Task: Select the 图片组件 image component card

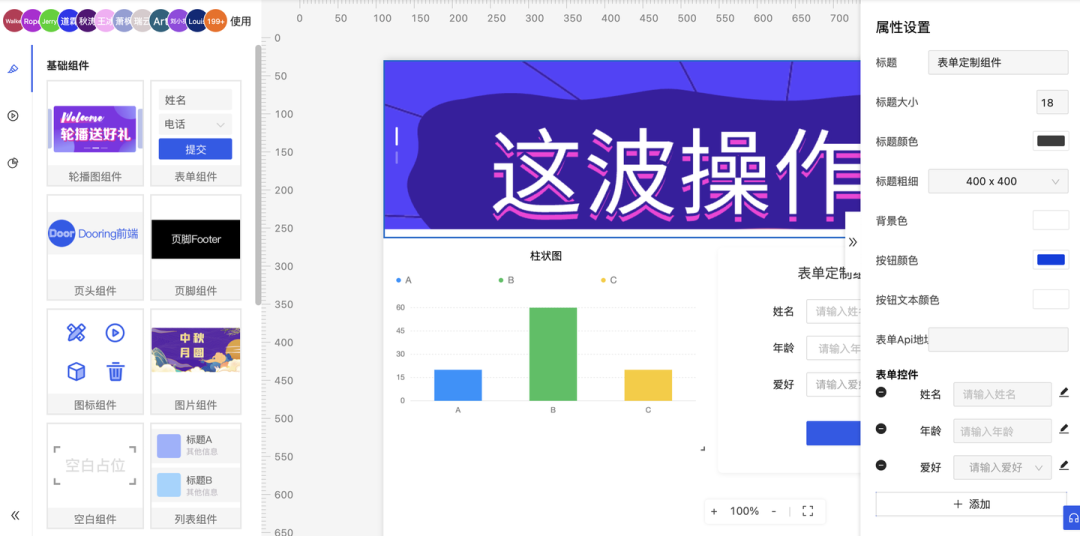Action: (x=196, y=362)
